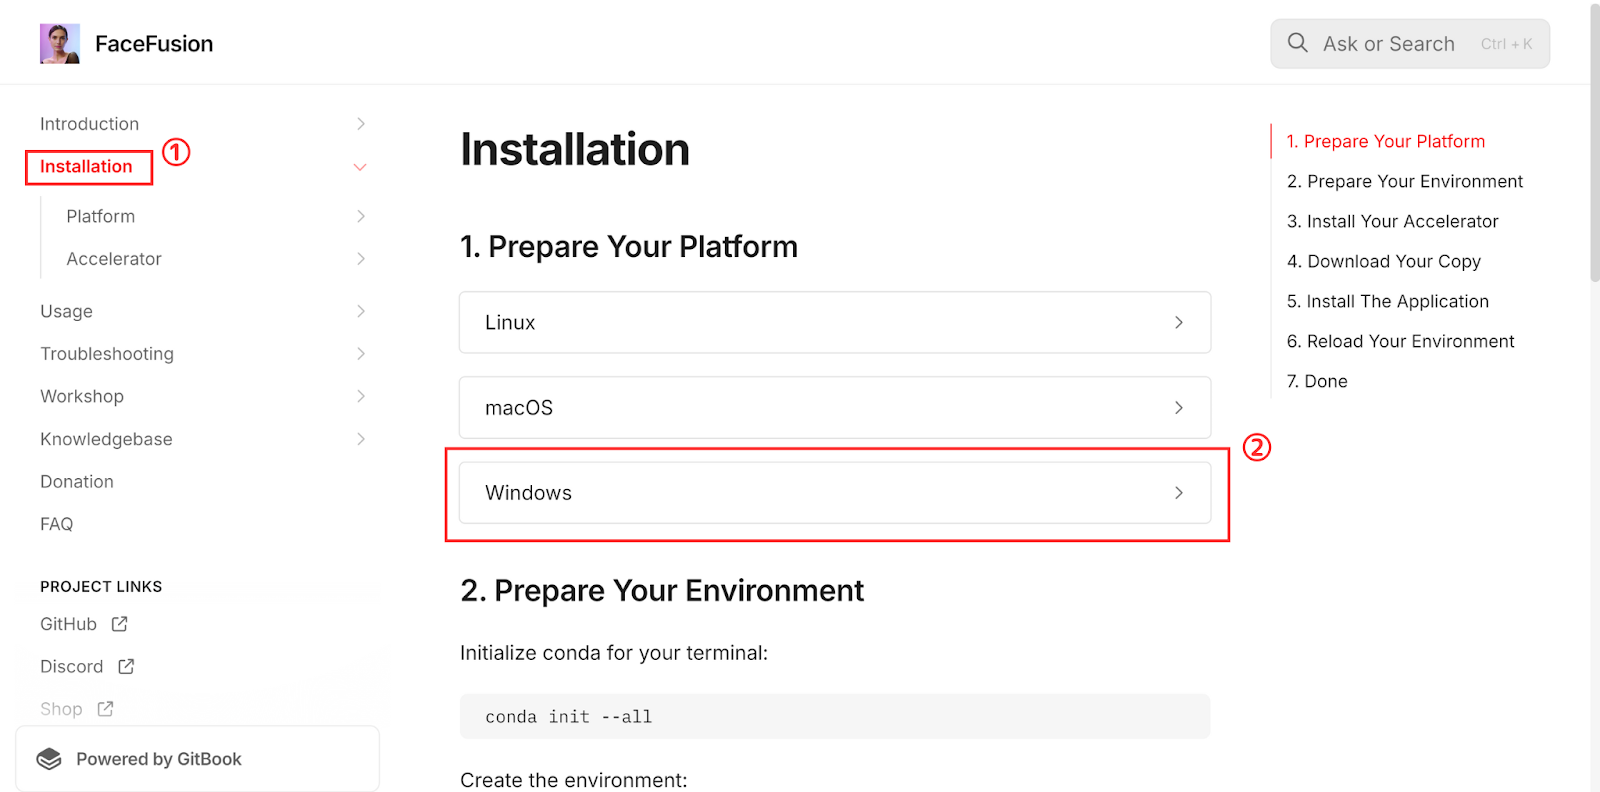Expand the Platform submenu chevron
Viewport: 1600px width, 792px height.
(360, 216)
